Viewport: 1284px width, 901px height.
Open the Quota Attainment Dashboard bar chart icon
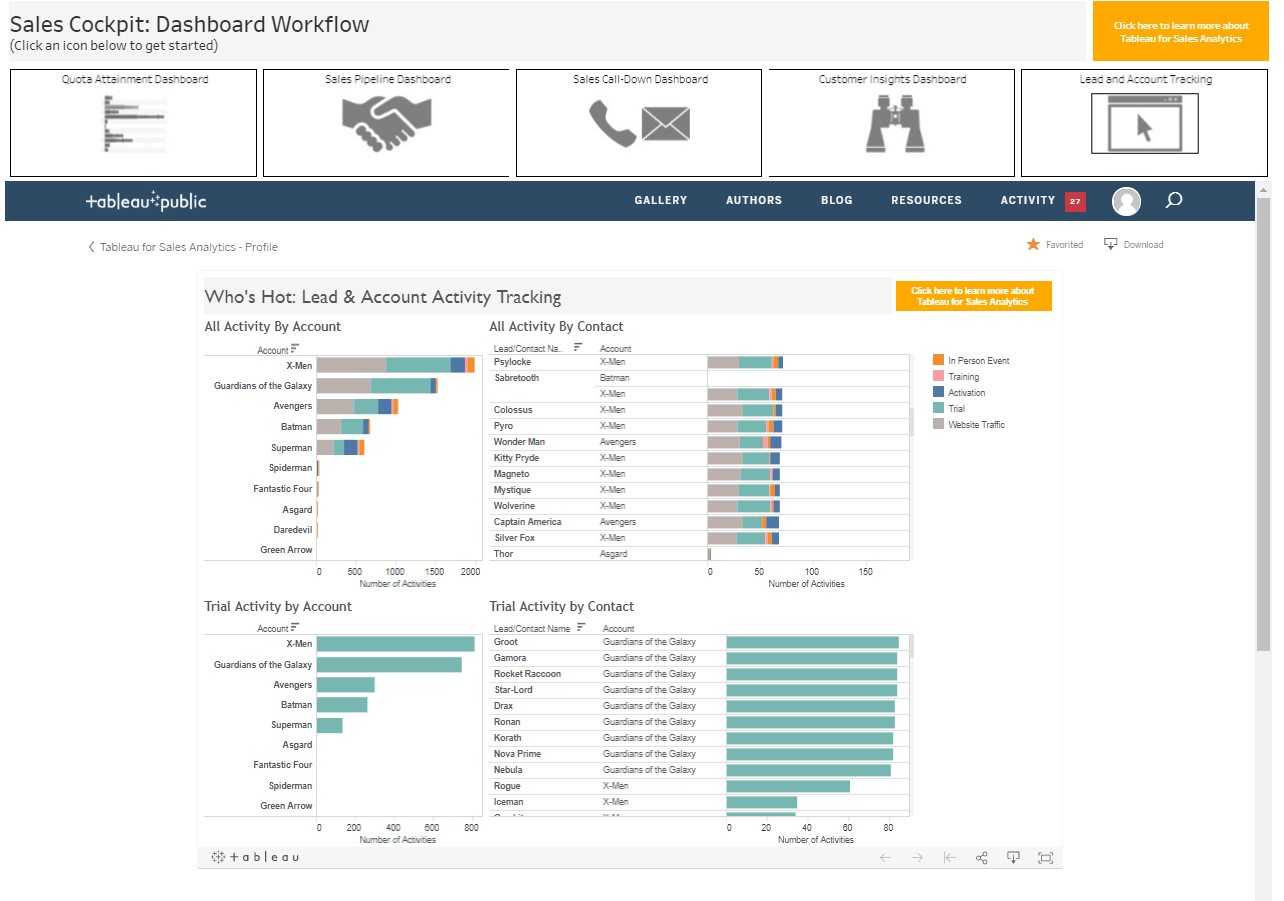[x=134, y=123]
